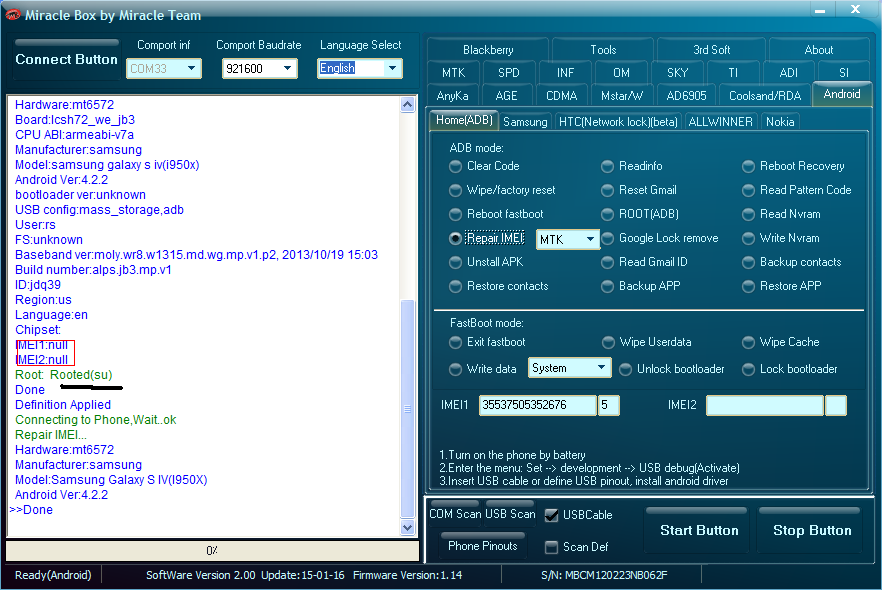The width and height of the screenshot is (882, 590).
Task: Switch to the CDMA tab
Action: tap(561, 96)
